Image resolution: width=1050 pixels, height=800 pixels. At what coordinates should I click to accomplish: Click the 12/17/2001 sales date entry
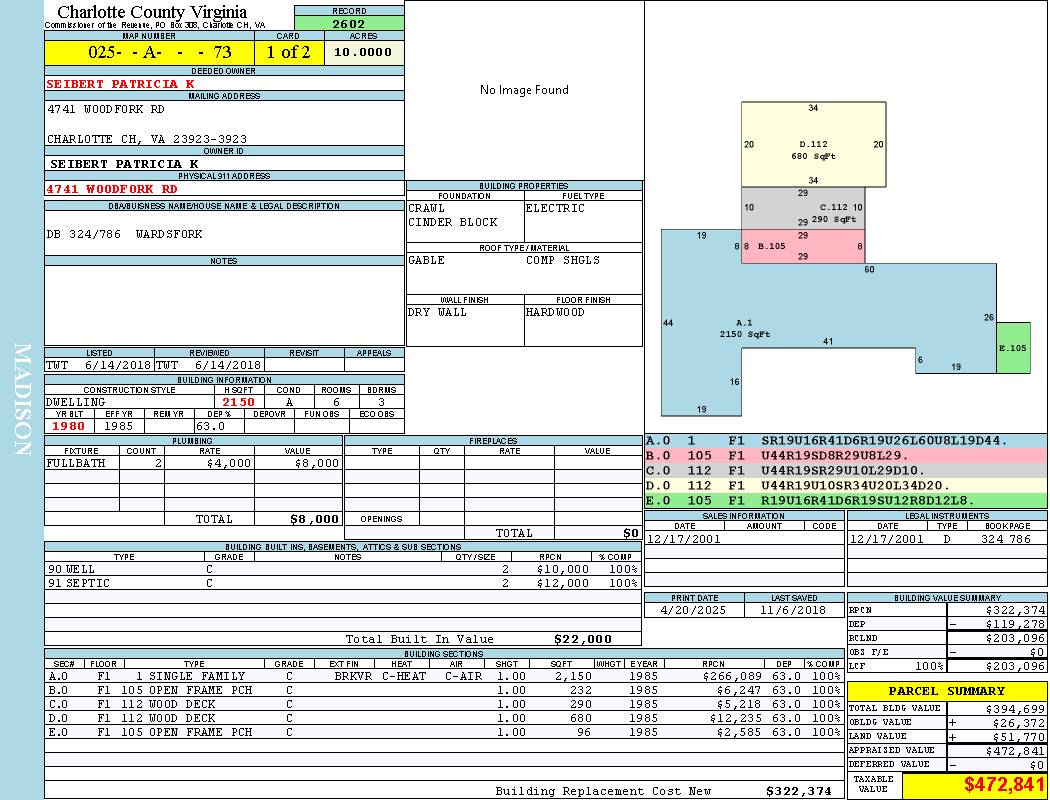pos(684,539)
